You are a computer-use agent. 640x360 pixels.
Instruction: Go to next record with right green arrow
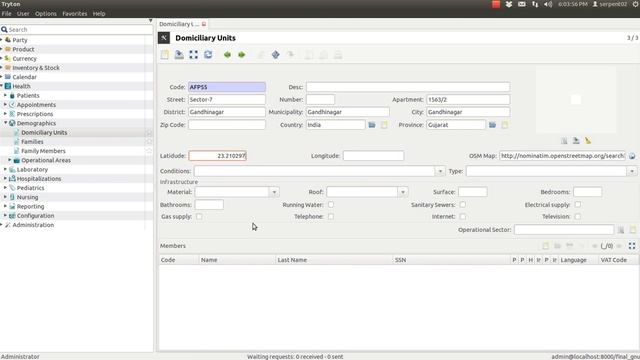click(x=242, y=55)
